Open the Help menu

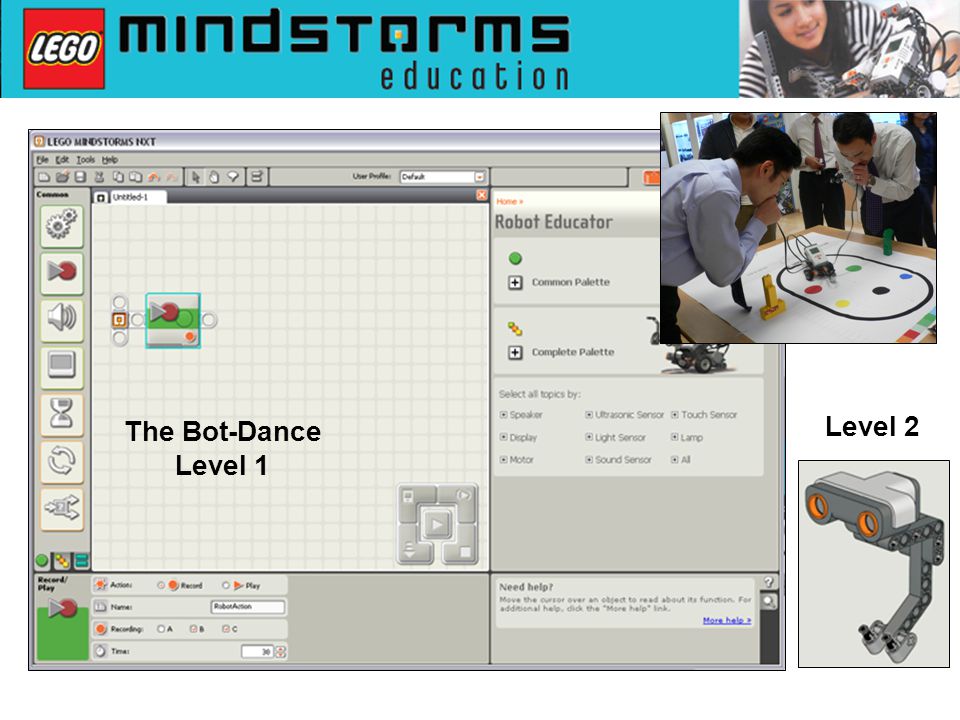click(x=110, y=160)
